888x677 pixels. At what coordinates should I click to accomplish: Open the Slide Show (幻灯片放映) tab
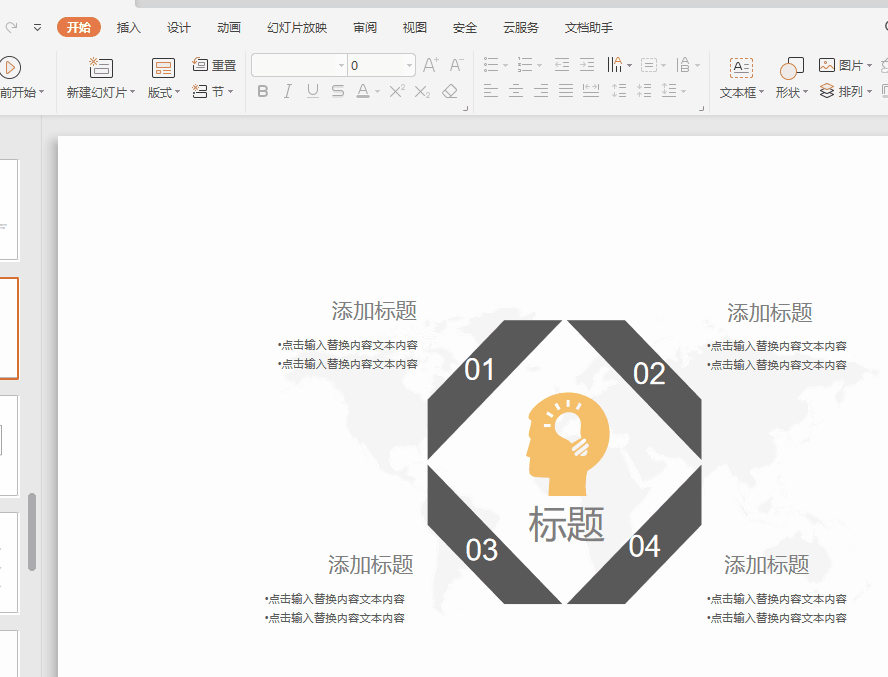pyautogui.click(x=297, y=28)
